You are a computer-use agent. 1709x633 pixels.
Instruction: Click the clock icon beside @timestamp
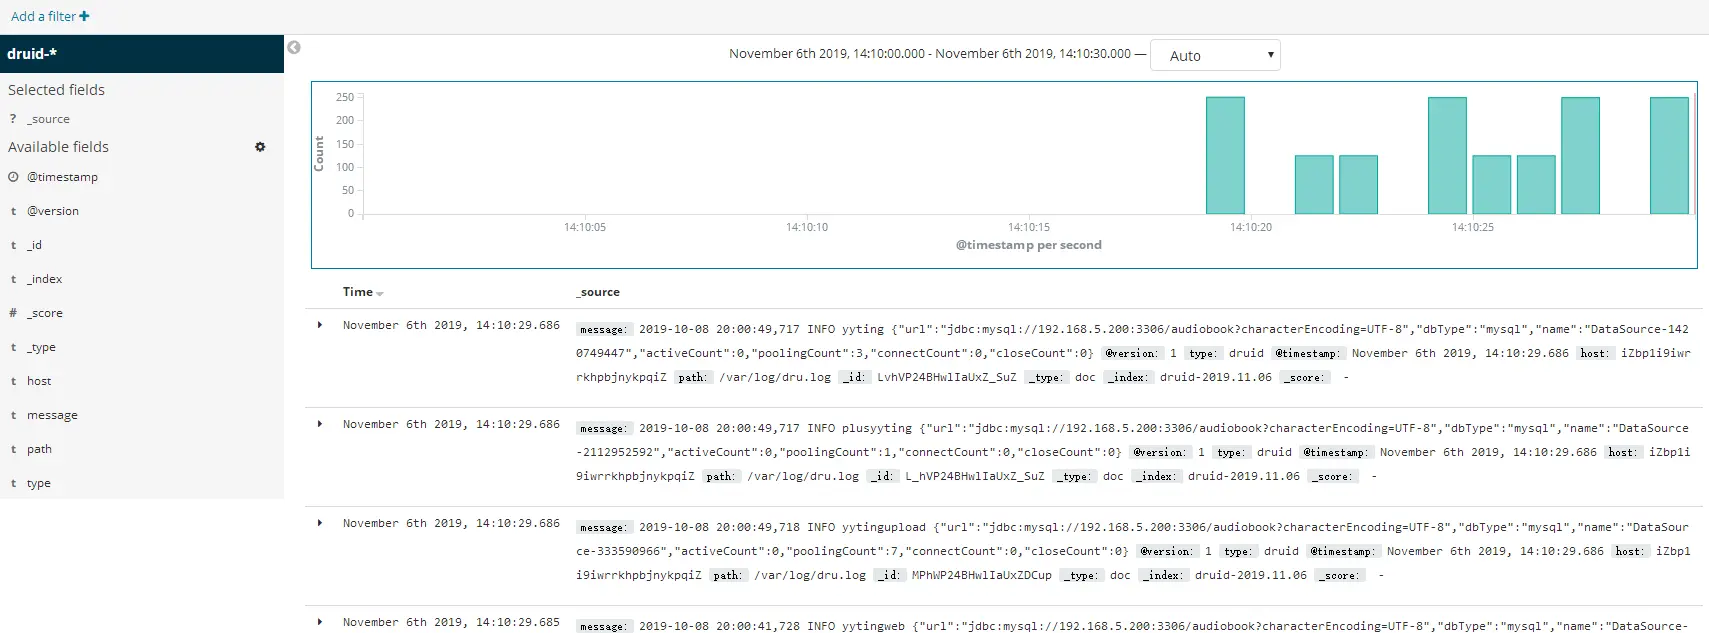(13, 177)
